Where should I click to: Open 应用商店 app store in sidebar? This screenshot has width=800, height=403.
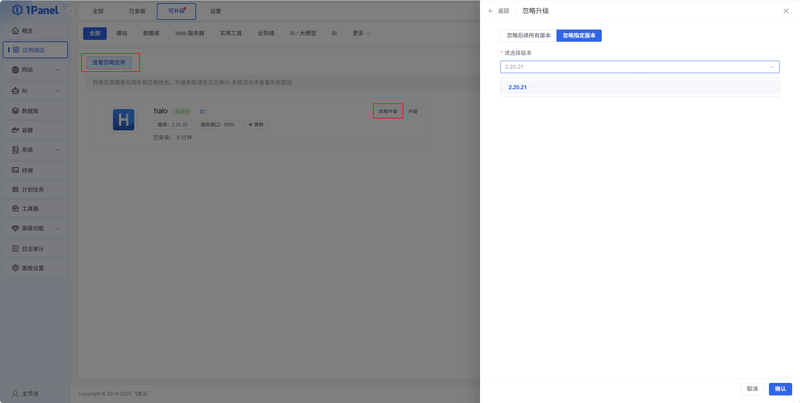point(35,50)
